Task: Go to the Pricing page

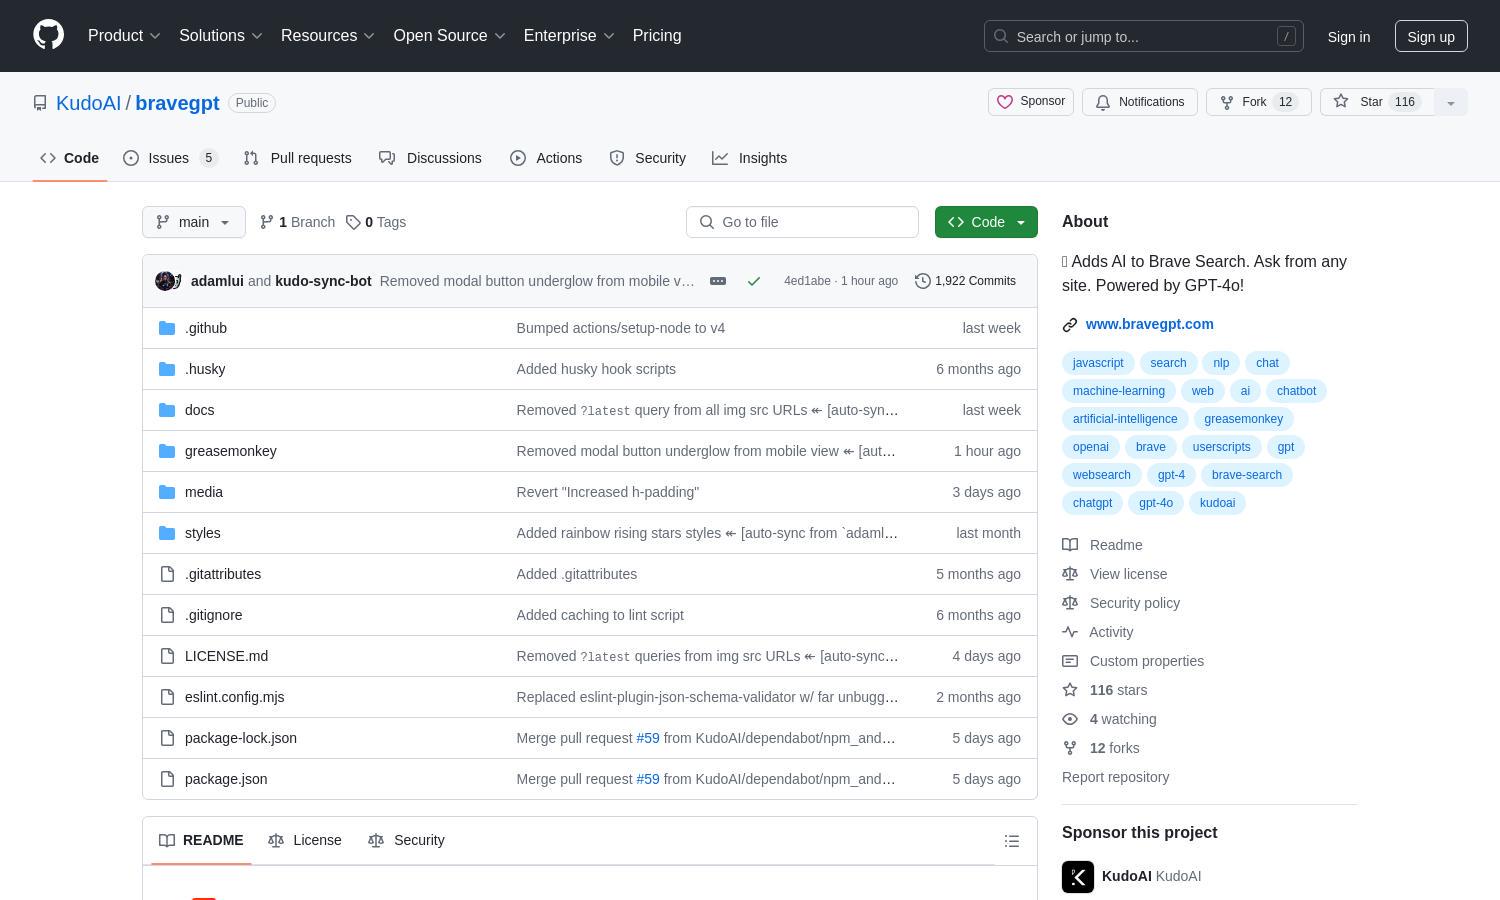Action: [x=657, y=36]
